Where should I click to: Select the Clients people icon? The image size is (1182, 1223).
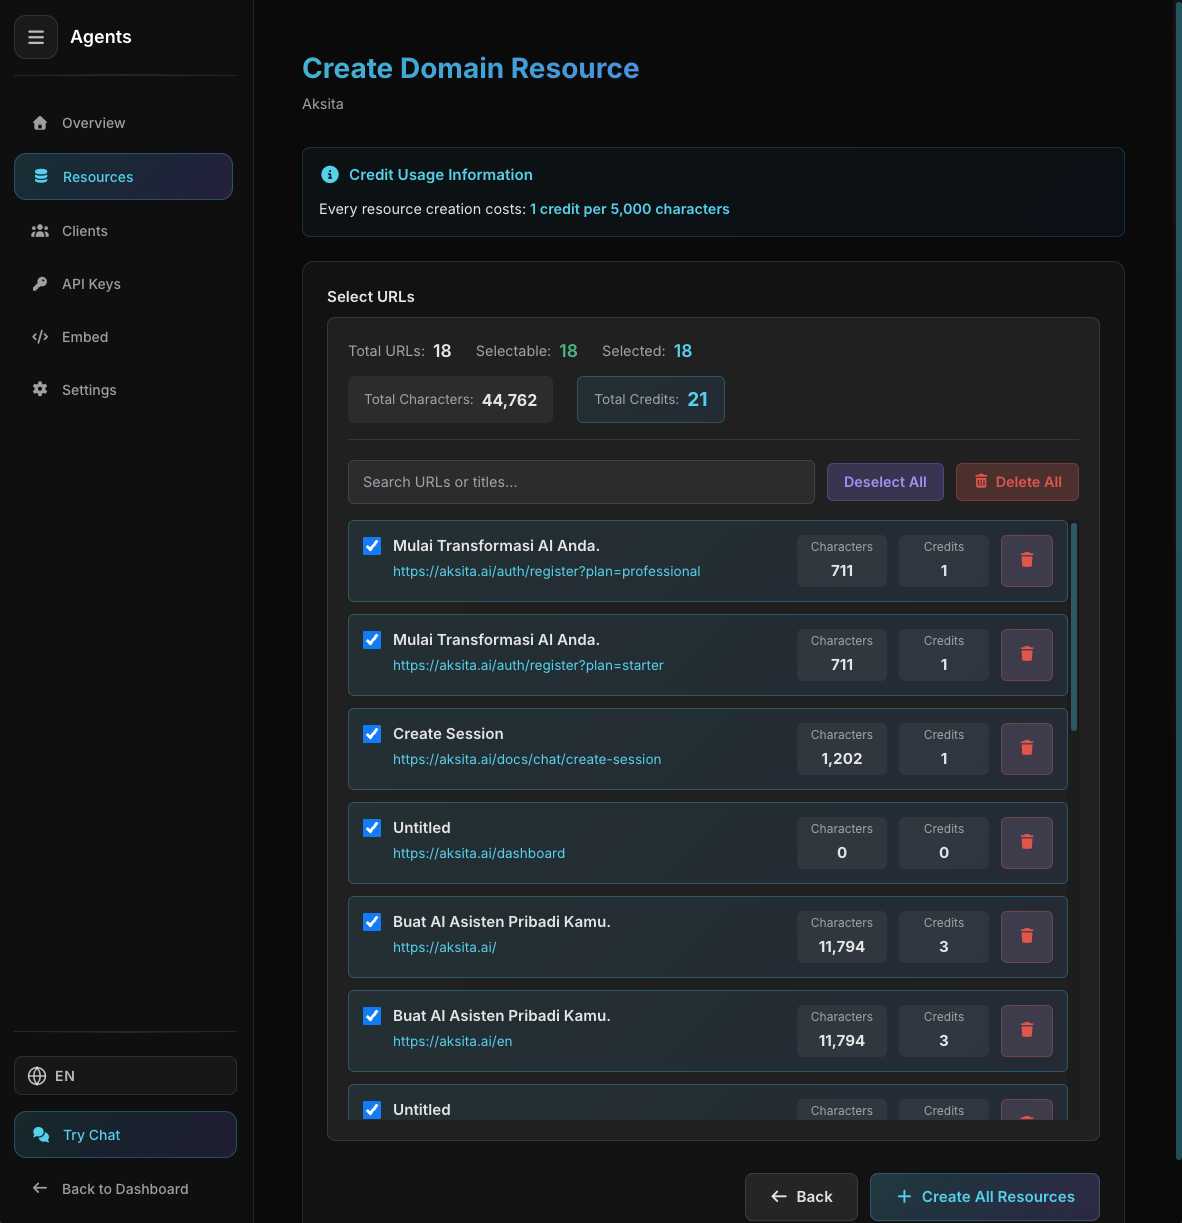(x=40, y=230)
